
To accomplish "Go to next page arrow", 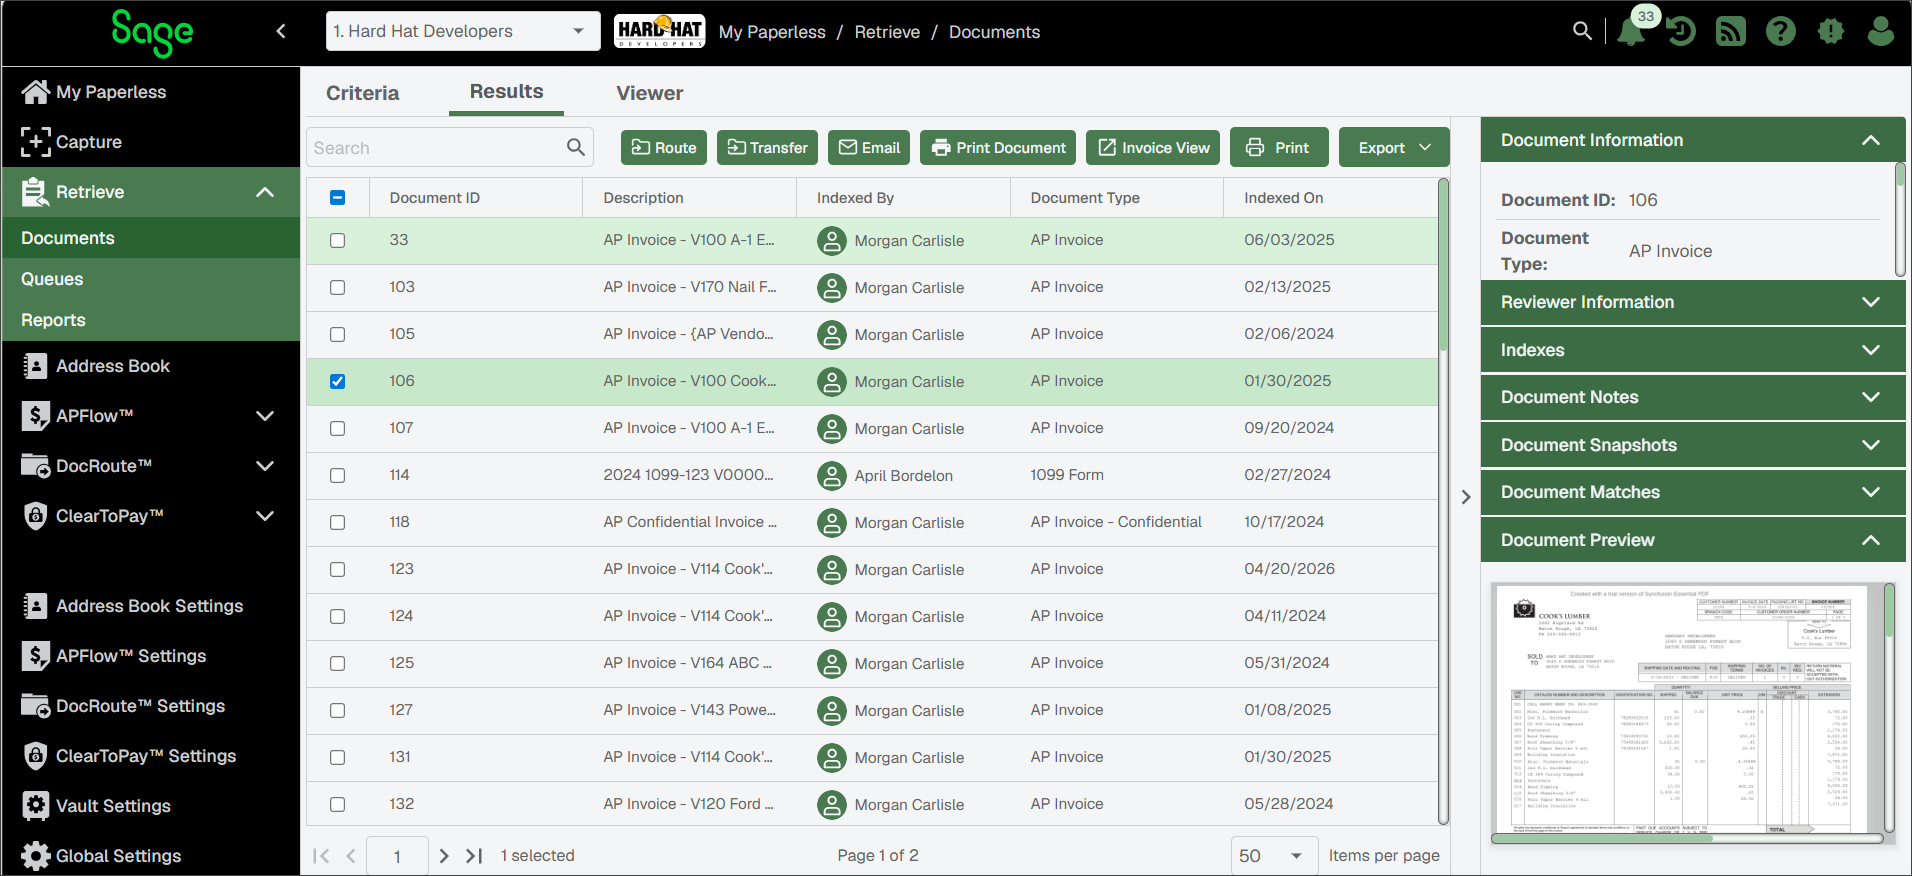I will point(445,856).
